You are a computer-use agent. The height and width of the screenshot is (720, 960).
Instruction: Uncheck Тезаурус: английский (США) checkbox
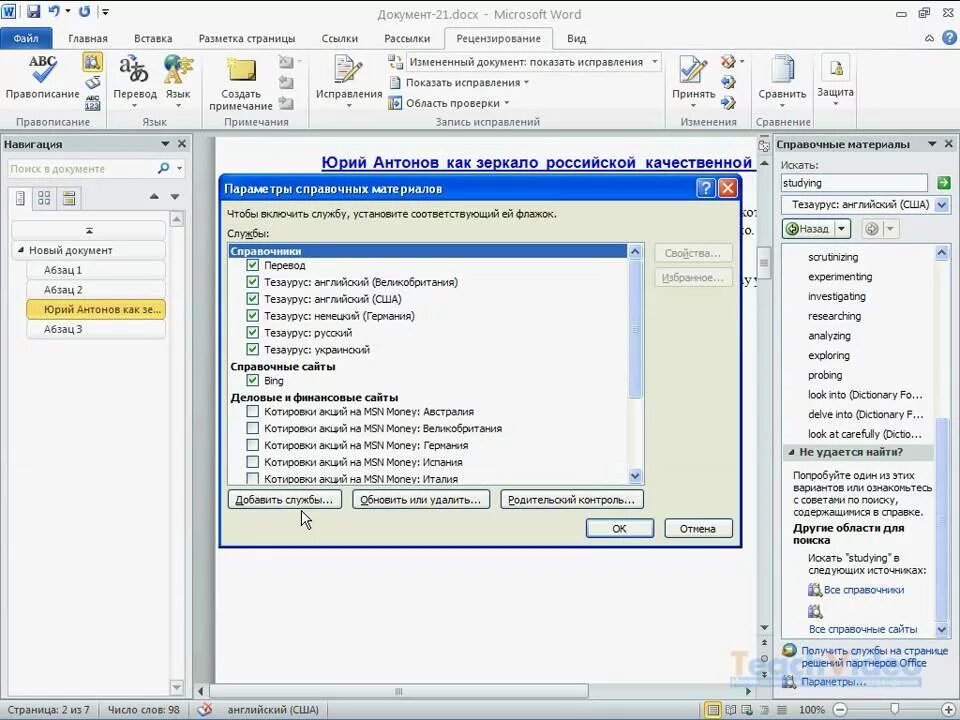tap(252, 299)
